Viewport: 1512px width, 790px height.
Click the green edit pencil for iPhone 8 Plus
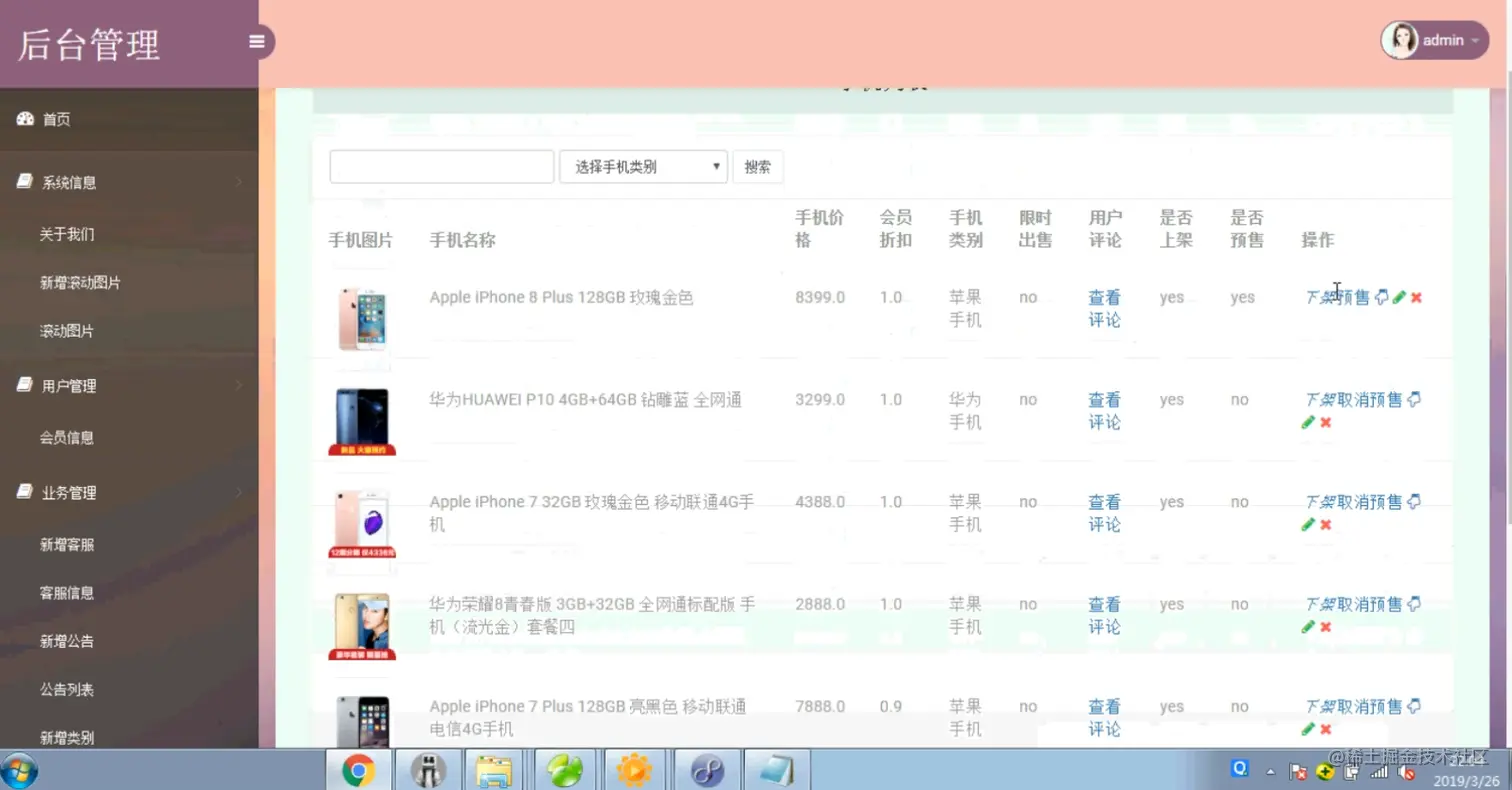(1399, 297)
